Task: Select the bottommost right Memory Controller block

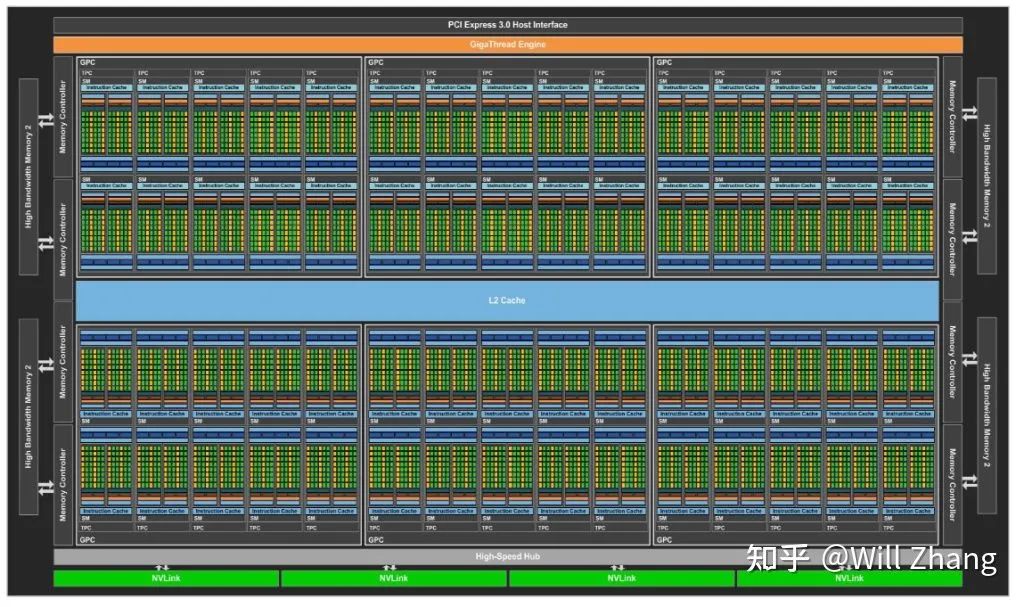Action: coord(951,485)
